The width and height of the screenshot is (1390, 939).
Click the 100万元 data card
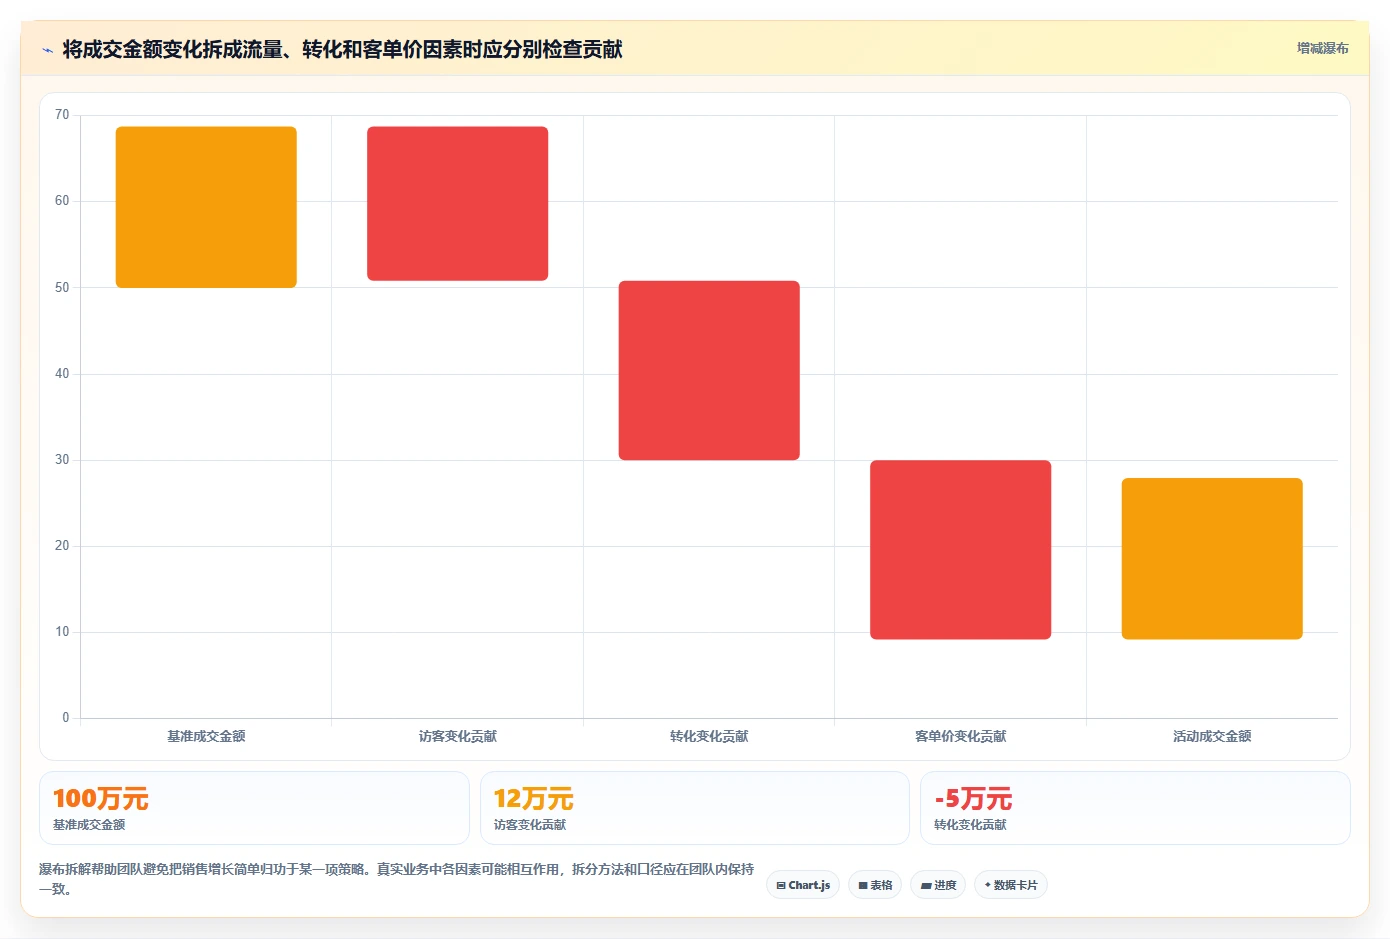[x=254, y=808]
